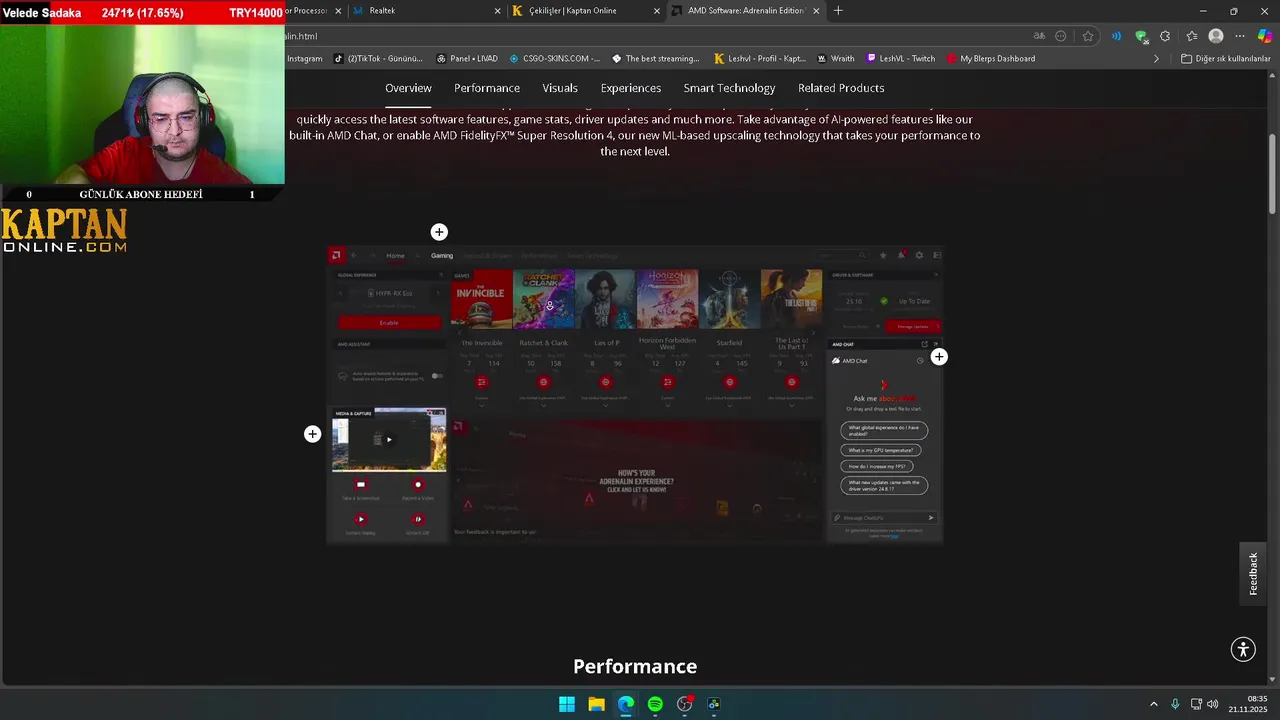
Task: Open the network icon in the system tray
Action: pos(1195,704)
